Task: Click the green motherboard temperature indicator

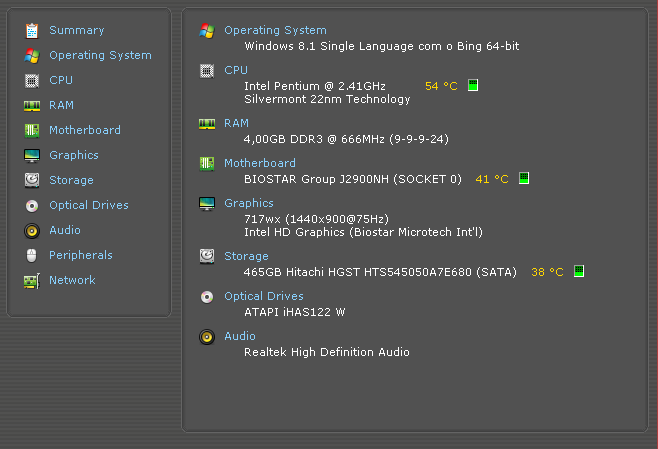Action: point(524,178)
